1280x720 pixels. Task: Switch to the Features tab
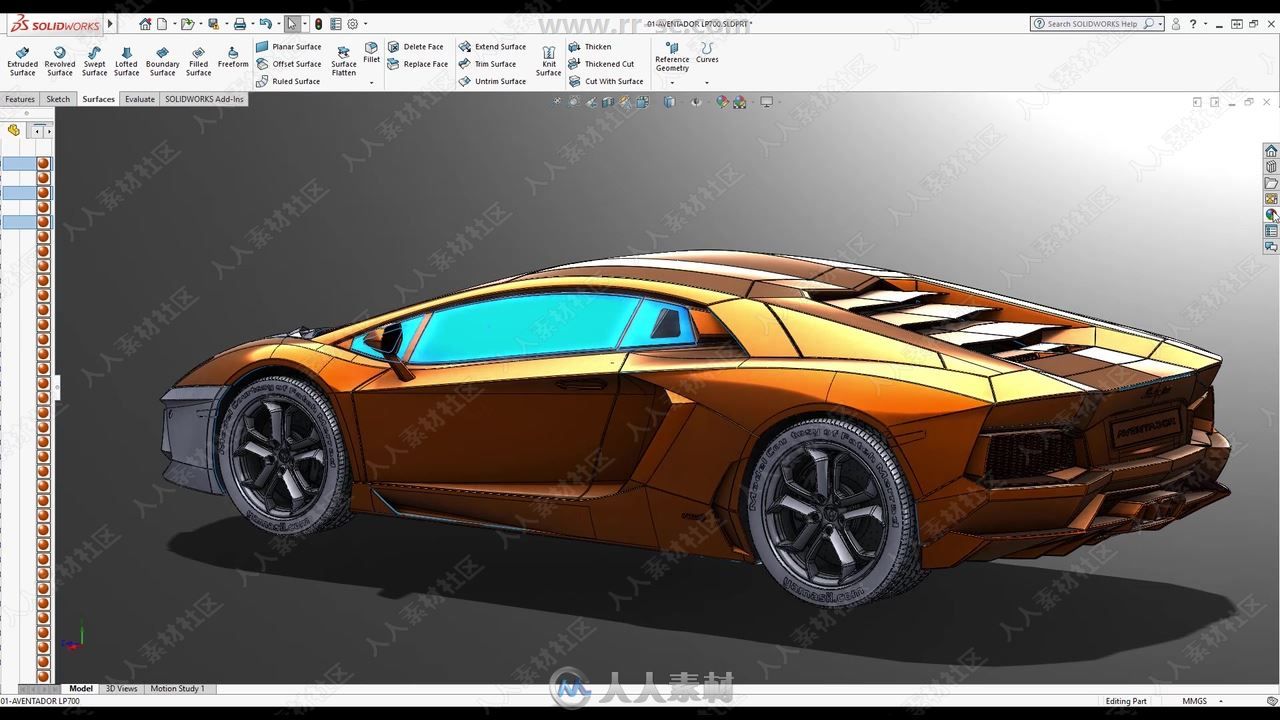pyautogui.click(x=20, y=99)
